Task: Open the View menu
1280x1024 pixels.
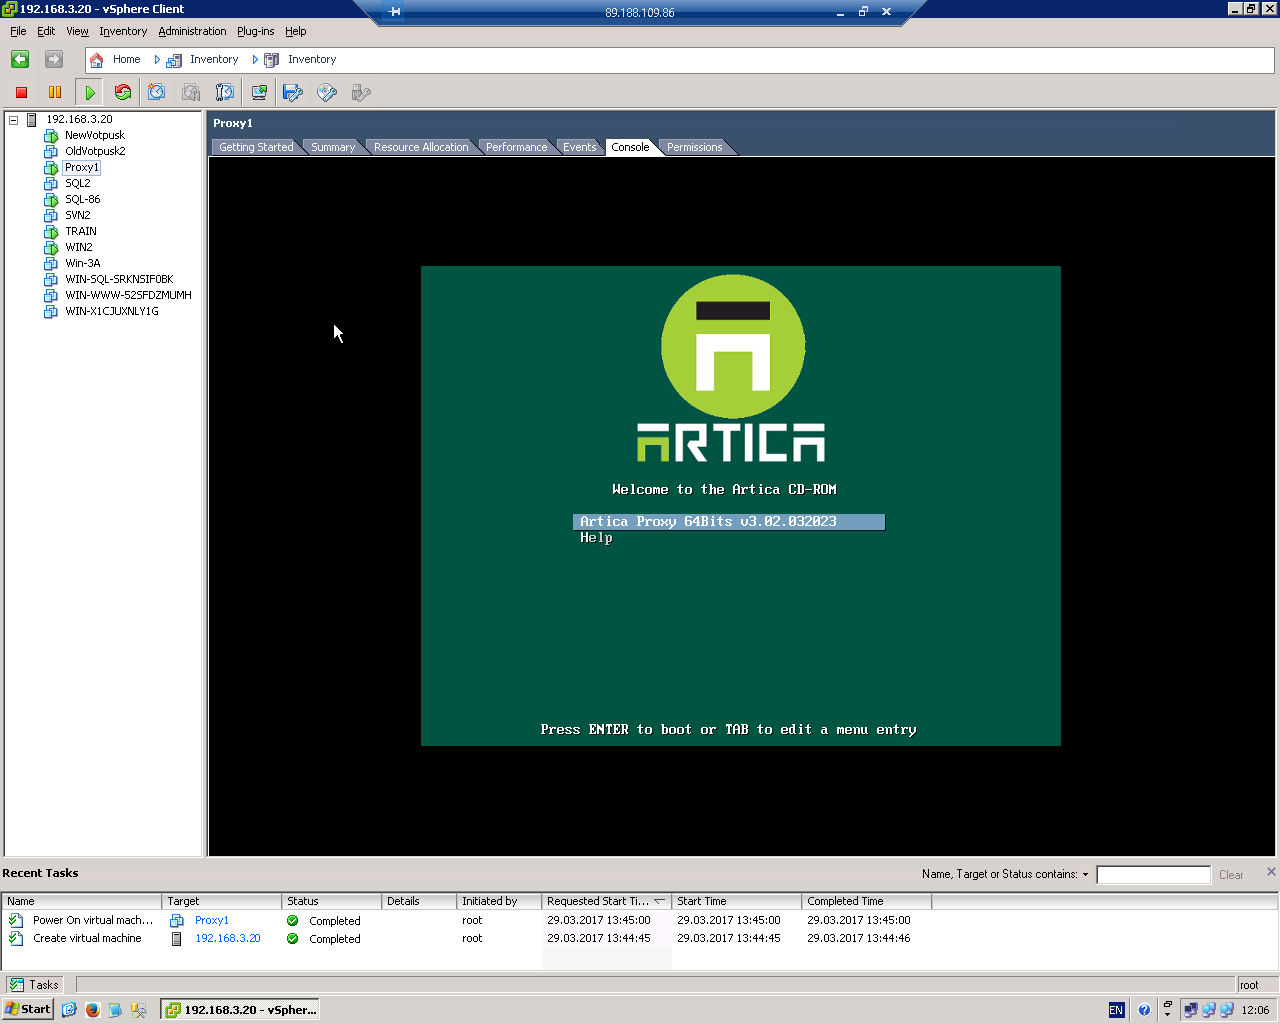Action: pos(77,31)
